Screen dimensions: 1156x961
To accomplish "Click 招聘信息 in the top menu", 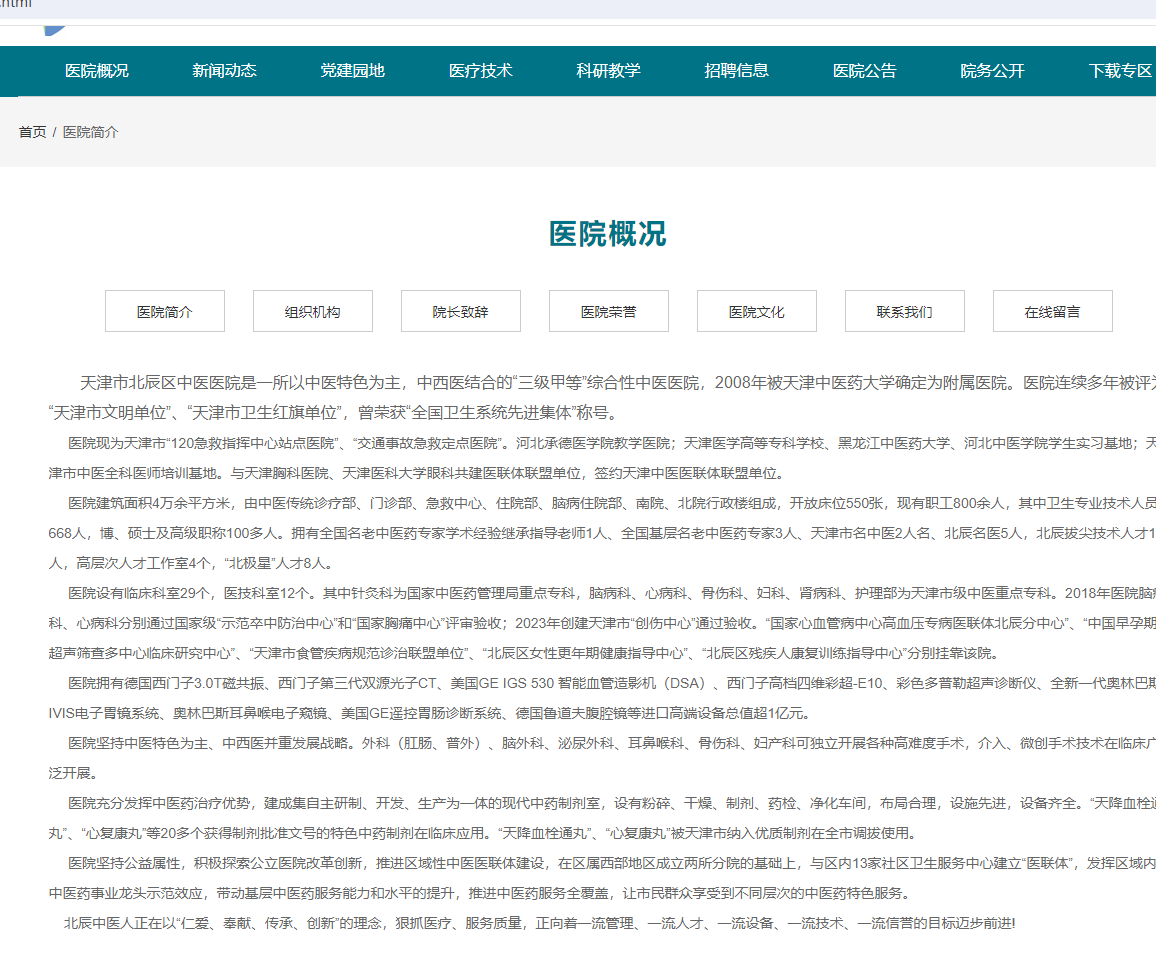I will pos(737,71).
